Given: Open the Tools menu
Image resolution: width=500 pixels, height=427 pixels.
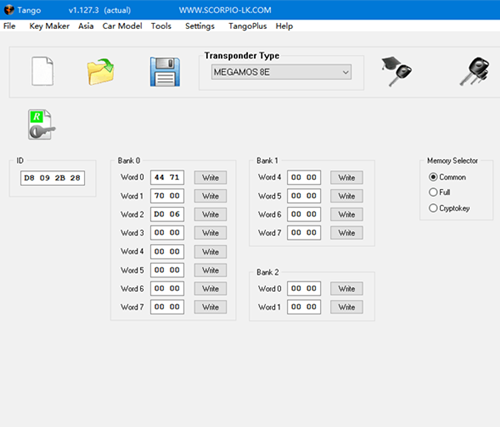Looking at the screenshot, I should point(161,26).
